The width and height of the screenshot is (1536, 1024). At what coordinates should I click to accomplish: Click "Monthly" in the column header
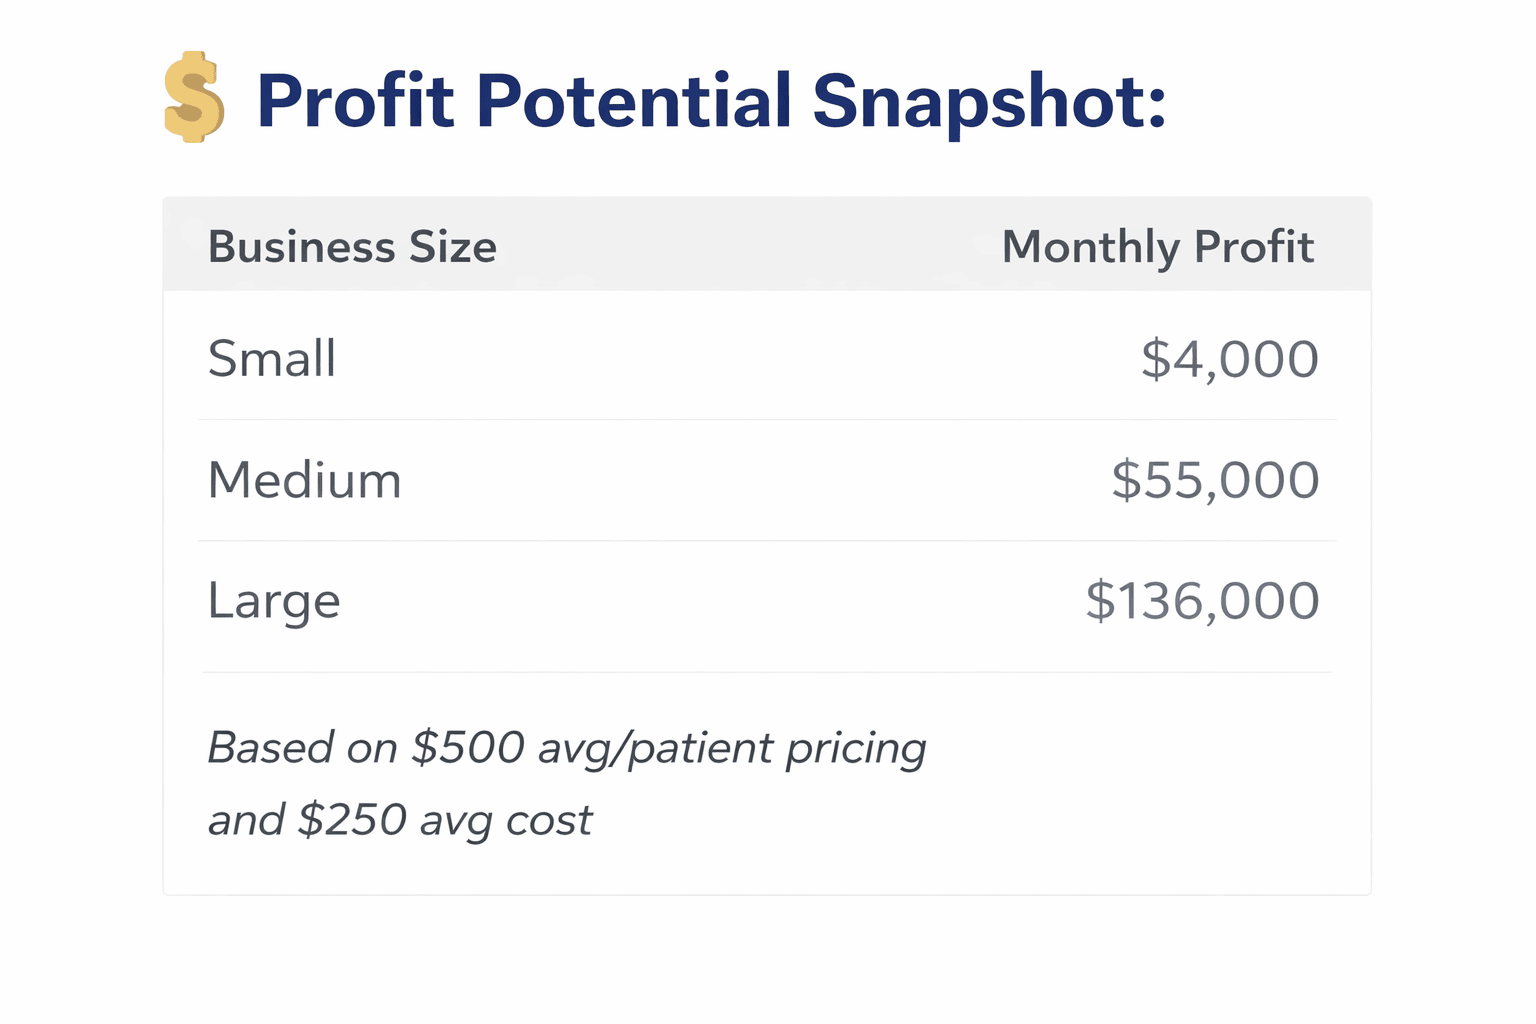coord(1091,247)
